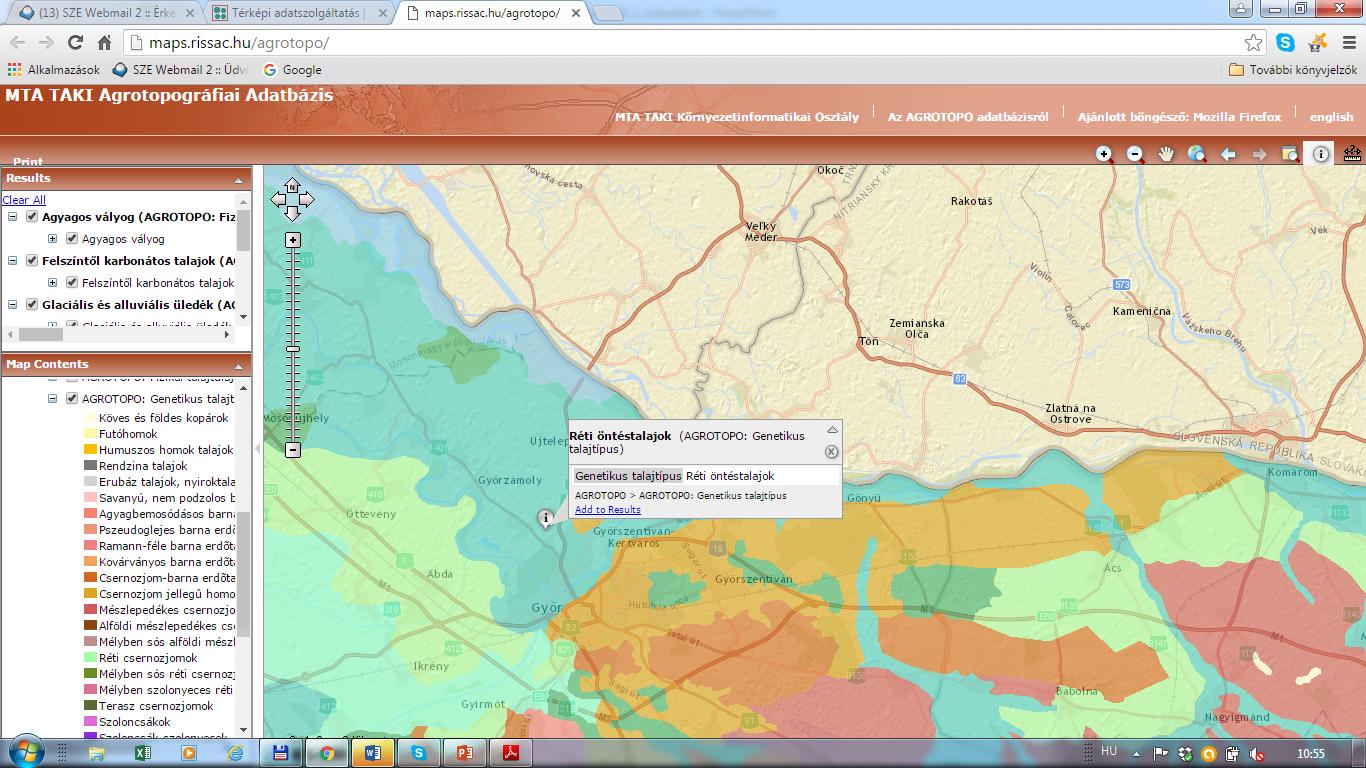This screenshot has height=768, width=1366.
Task: Collapse the Results panel
Action: tap(239, 180)
